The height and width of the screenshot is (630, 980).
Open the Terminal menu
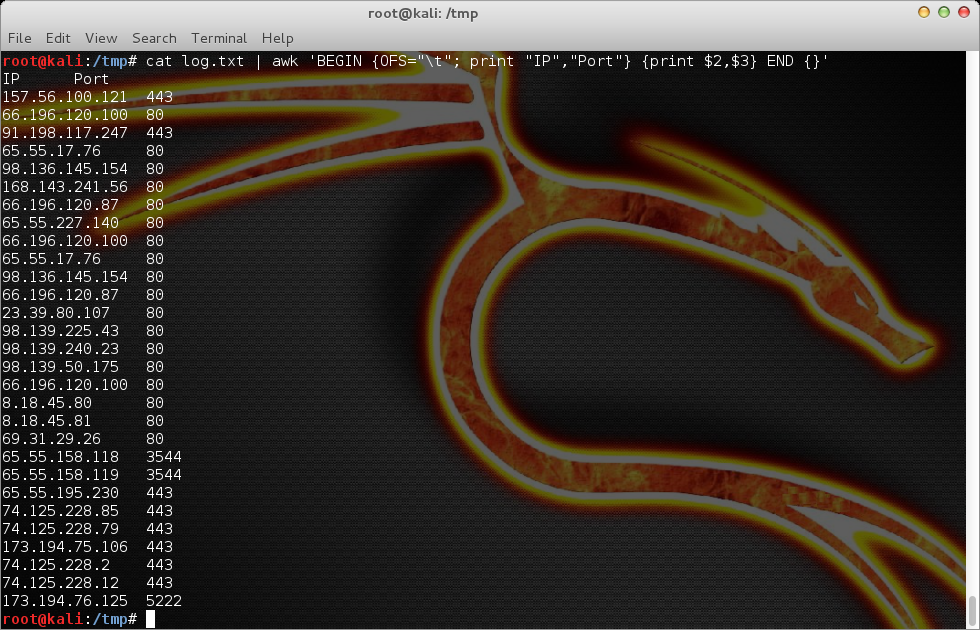(219, 38)
